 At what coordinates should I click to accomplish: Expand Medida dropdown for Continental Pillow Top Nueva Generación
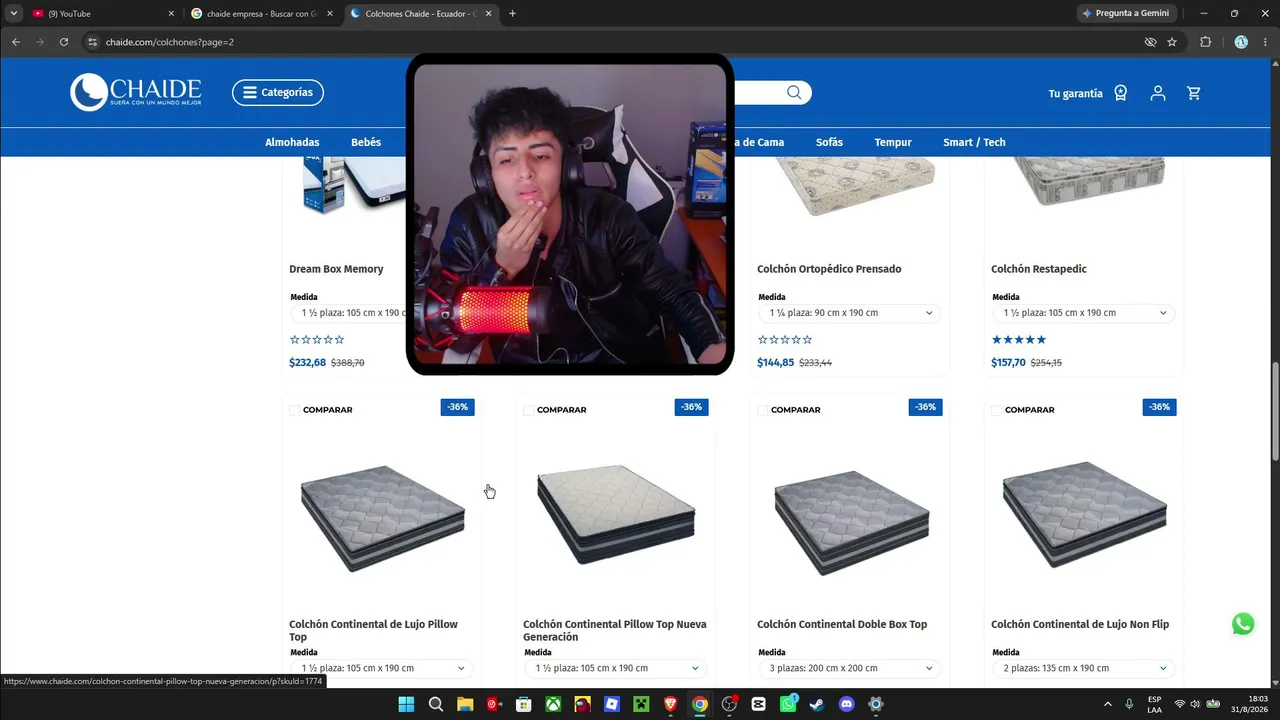(x=615, y=668)
